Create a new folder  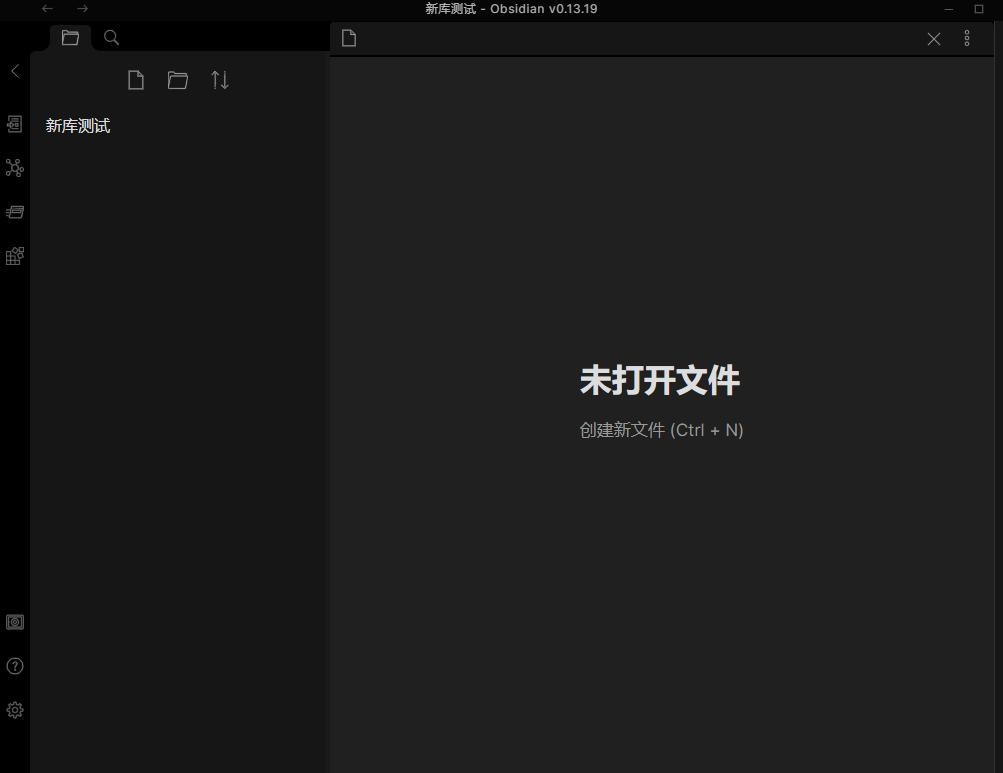click(178, 80)
